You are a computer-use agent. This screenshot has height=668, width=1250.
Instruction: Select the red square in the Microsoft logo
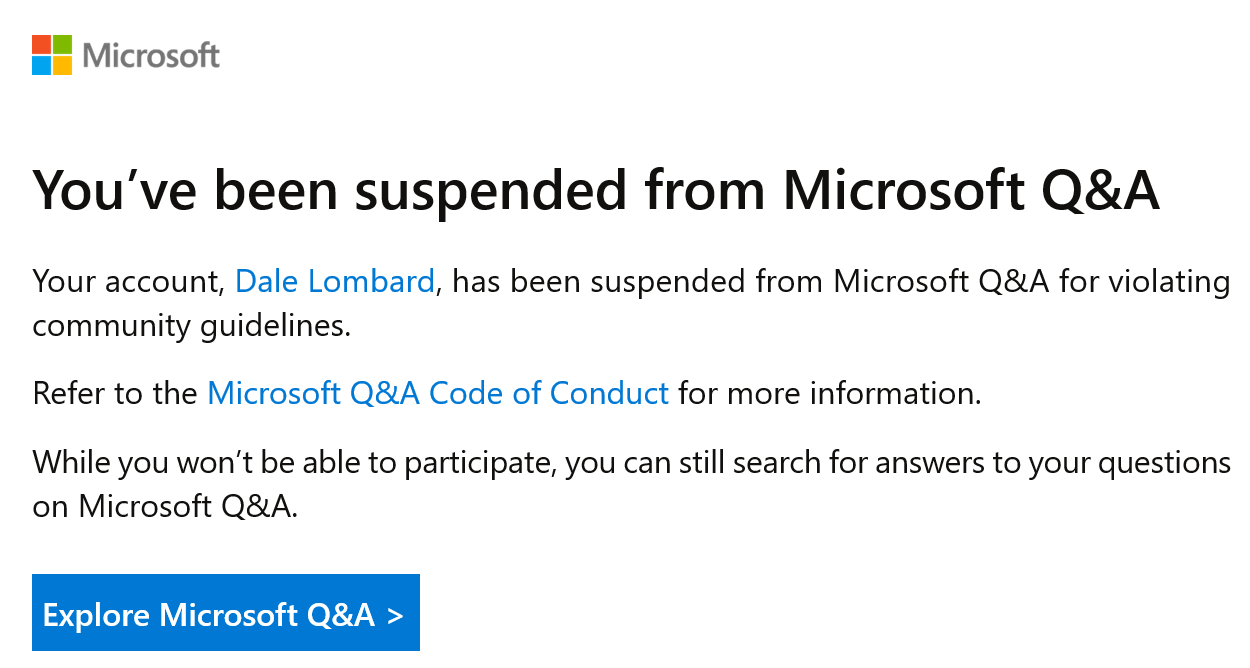40,45
